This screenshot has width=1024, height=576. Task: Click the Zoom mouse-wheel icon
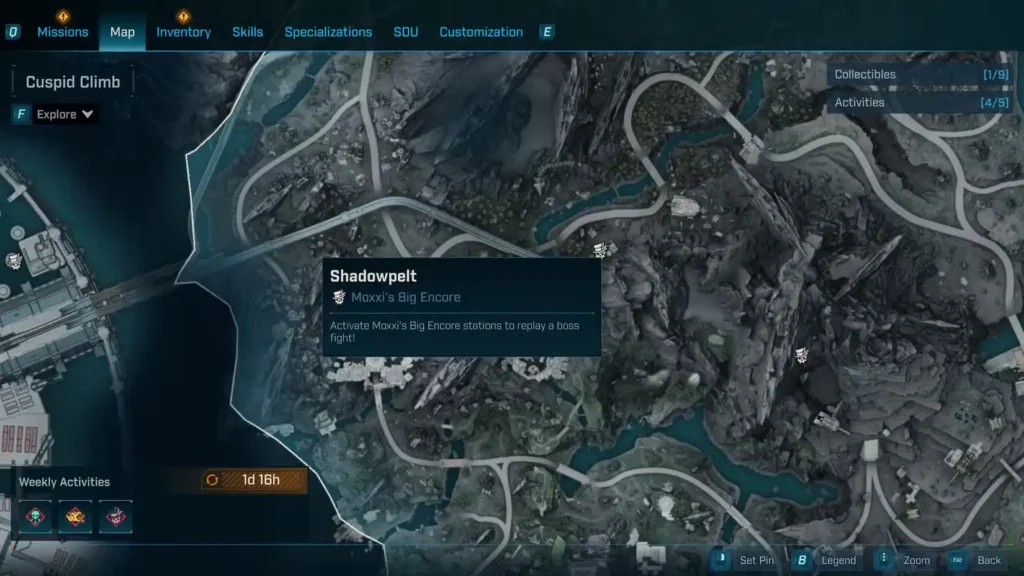point(884,559)
